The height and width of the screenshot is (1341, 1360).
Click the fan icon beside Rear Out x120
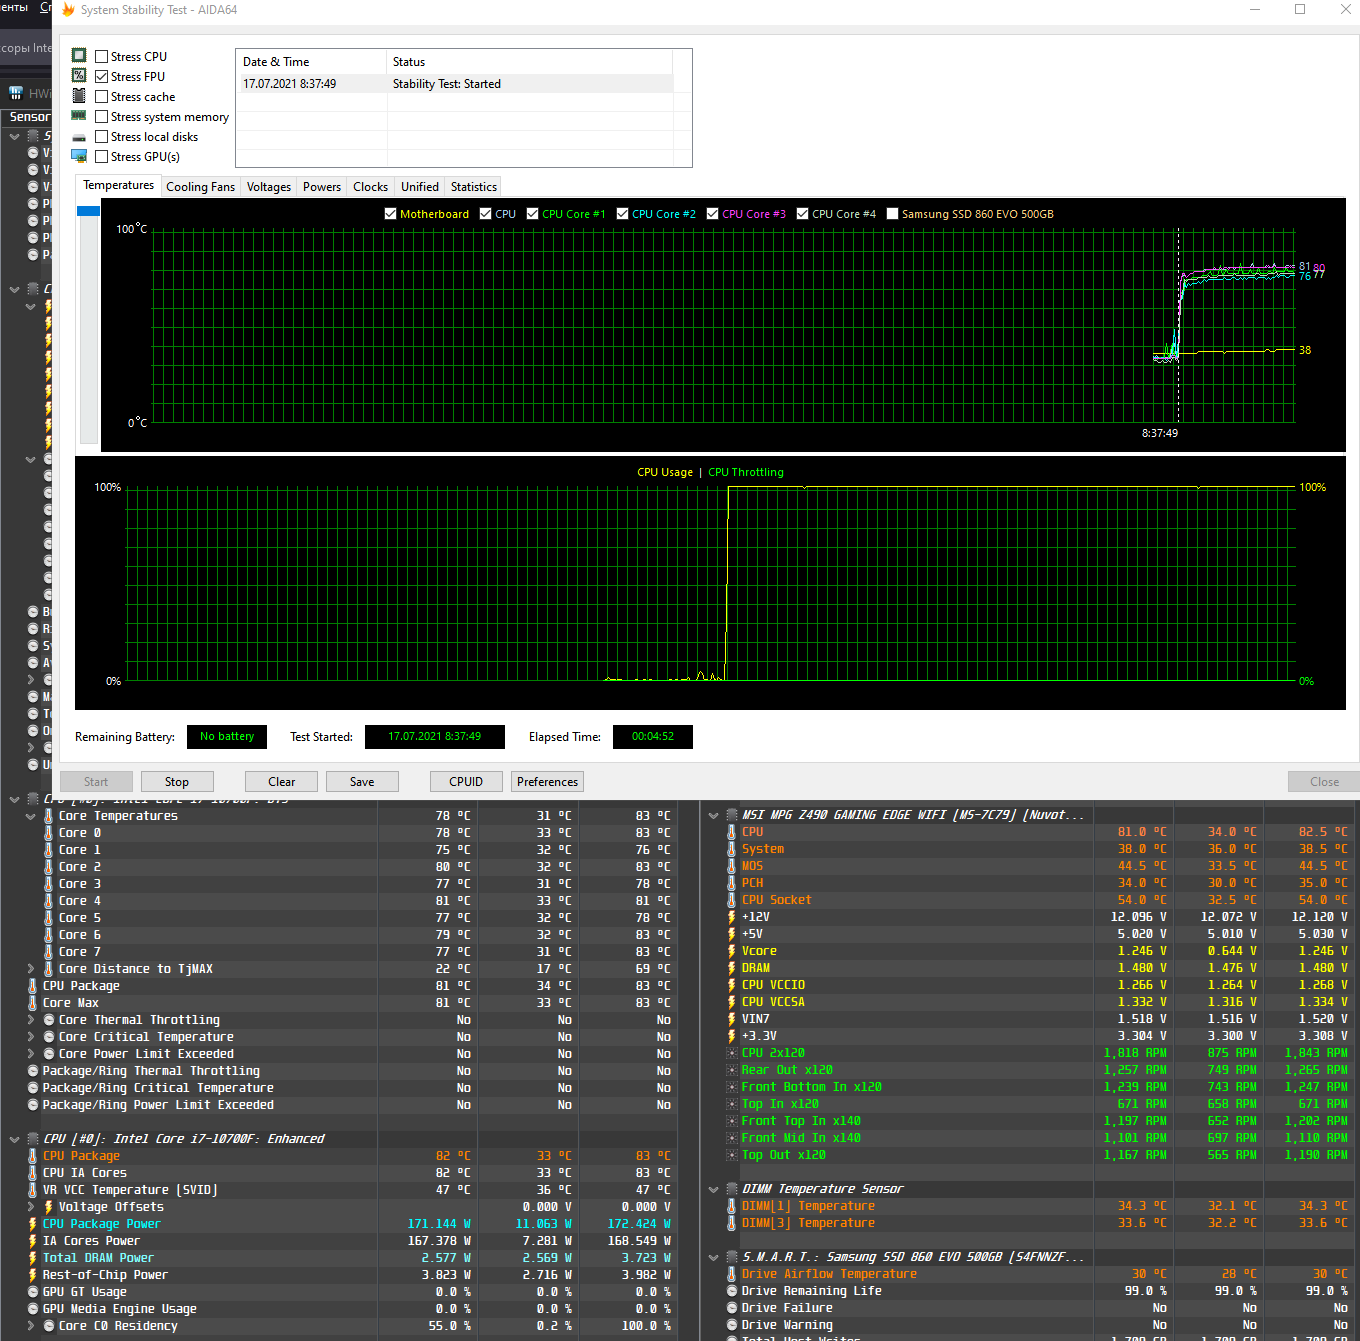(x=732, y=1070)
